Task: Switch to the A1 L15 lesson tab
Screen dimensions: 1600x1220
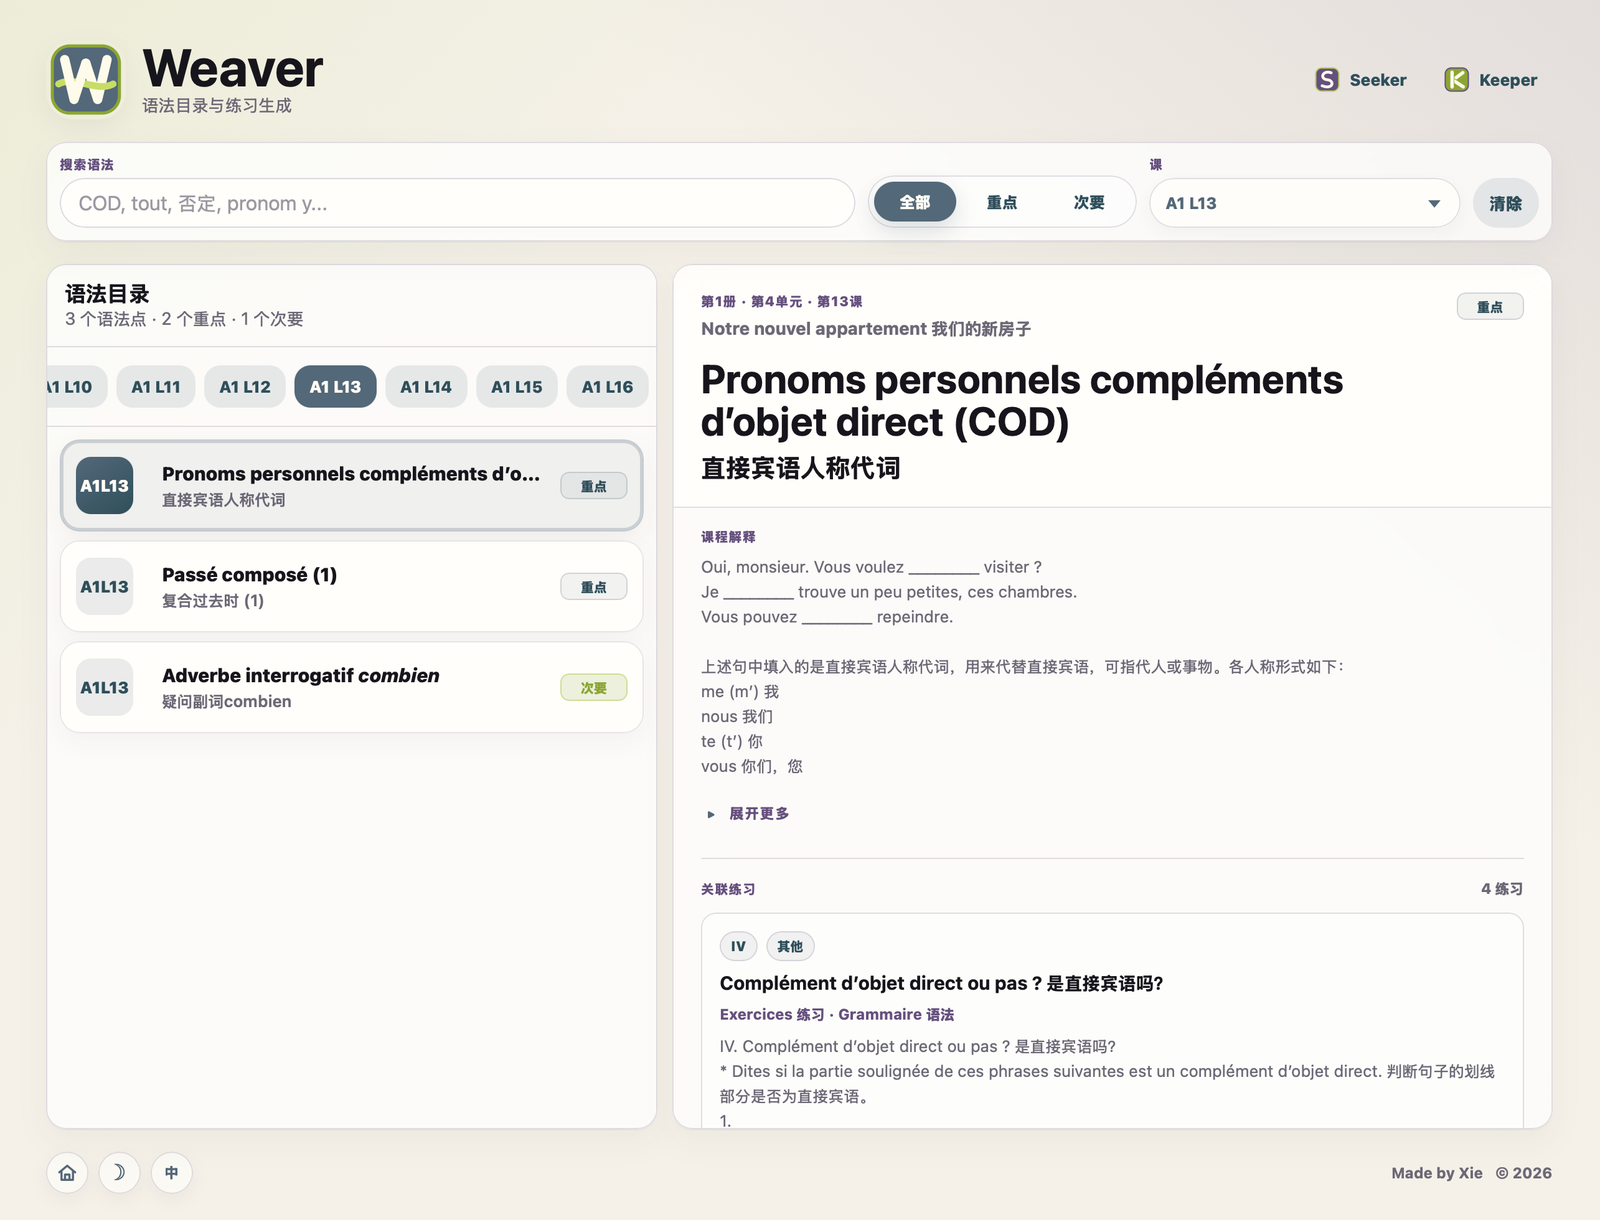Action: tap(517, 387)
